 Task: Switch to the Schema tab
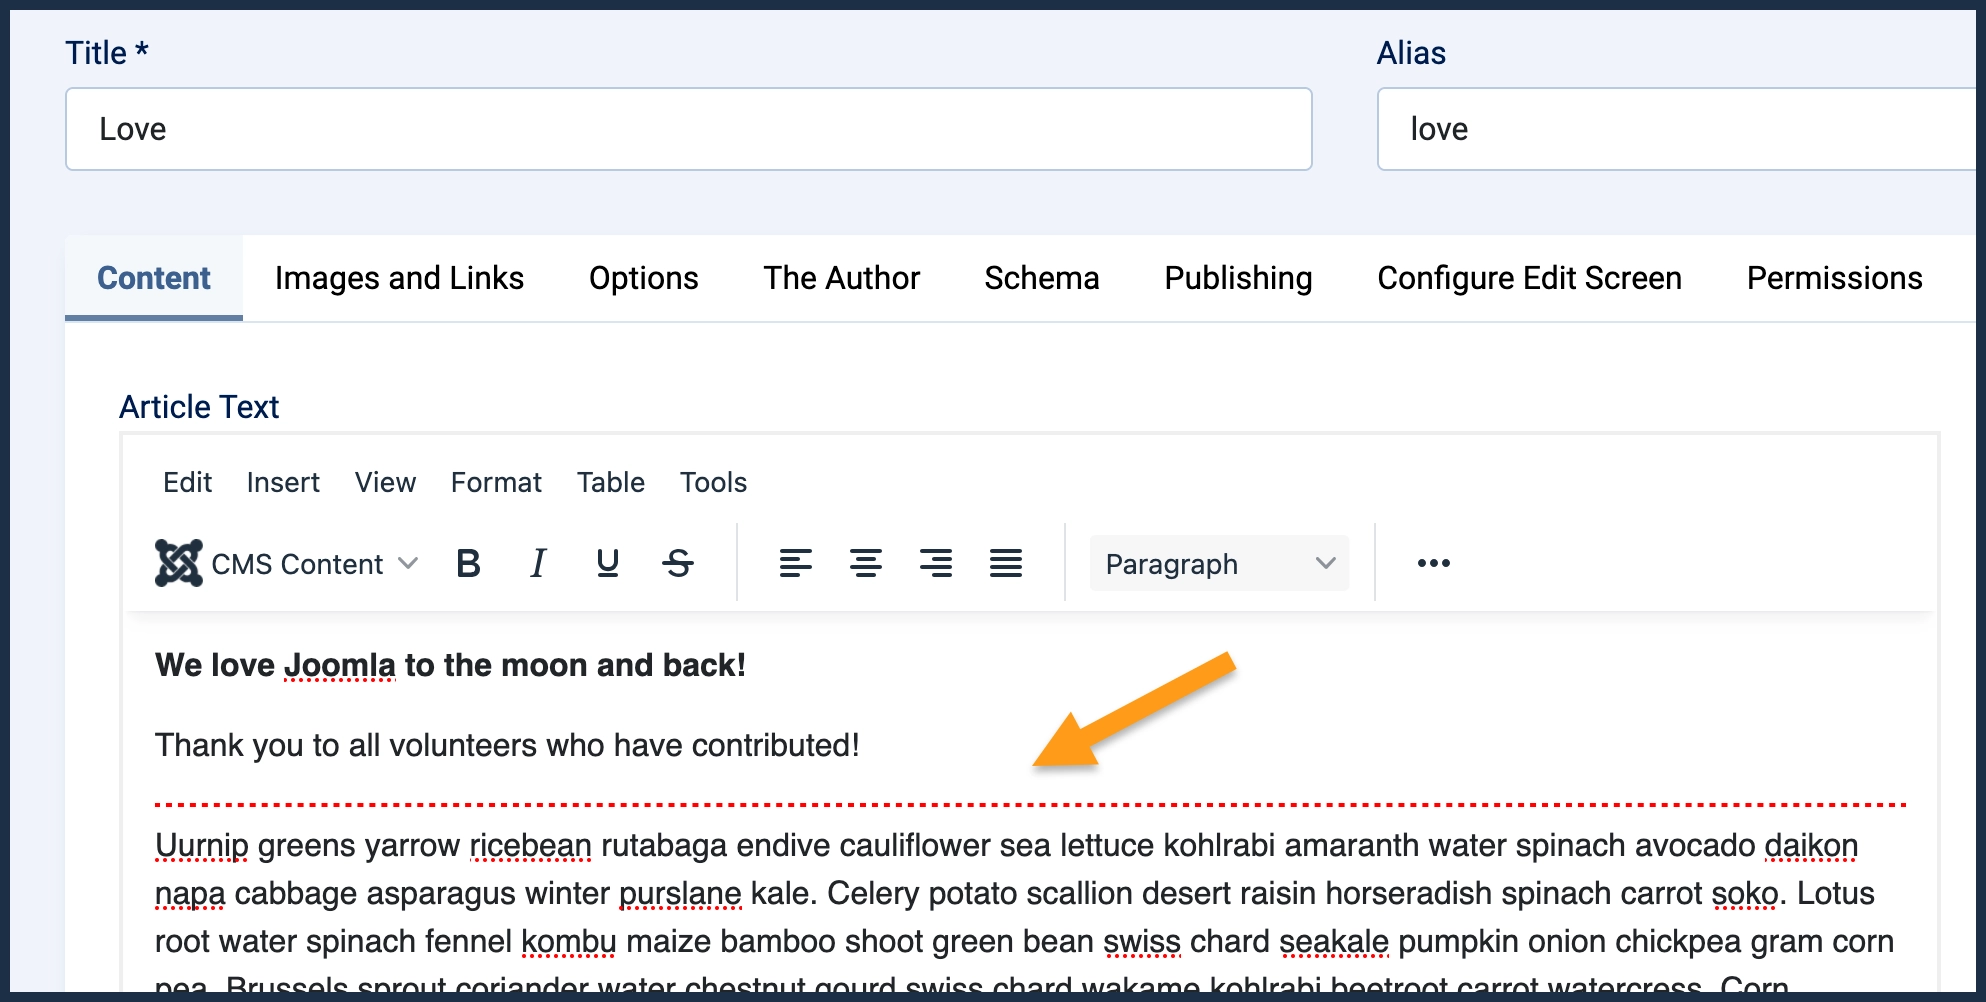tap(1042, 278)
